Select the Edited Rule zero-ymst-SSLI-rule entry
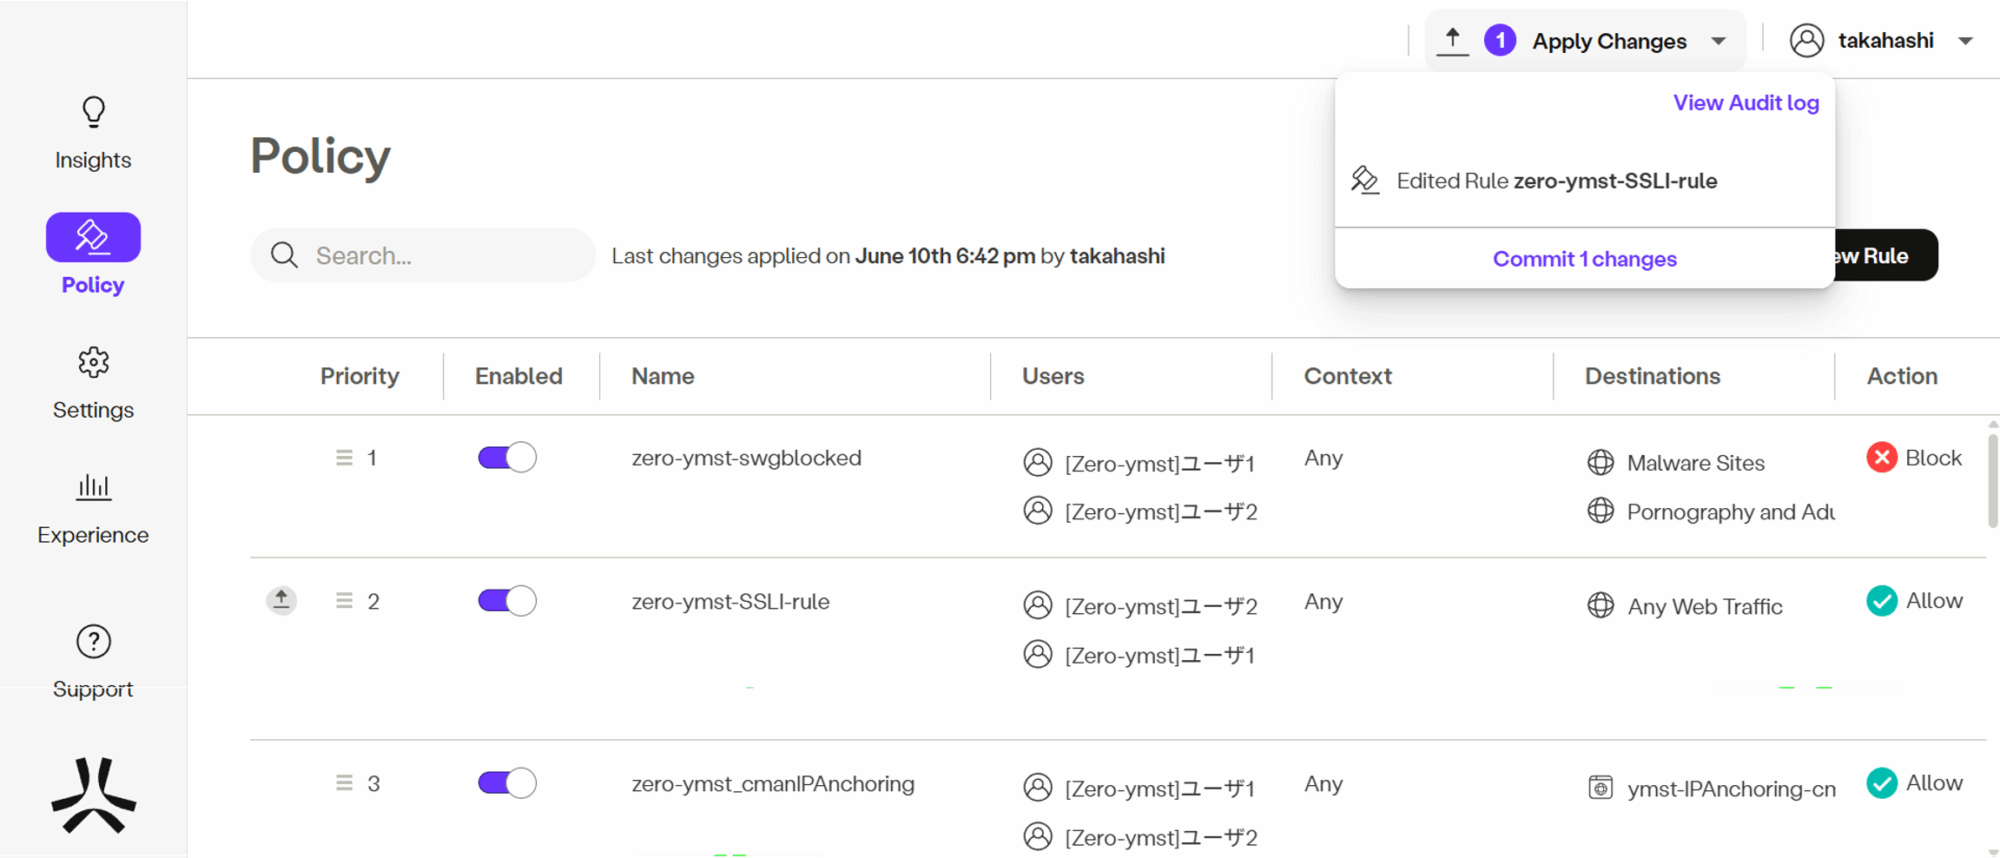This screenshot has width=2000, height=858. pyautogui.click(x=1556, y=181)
